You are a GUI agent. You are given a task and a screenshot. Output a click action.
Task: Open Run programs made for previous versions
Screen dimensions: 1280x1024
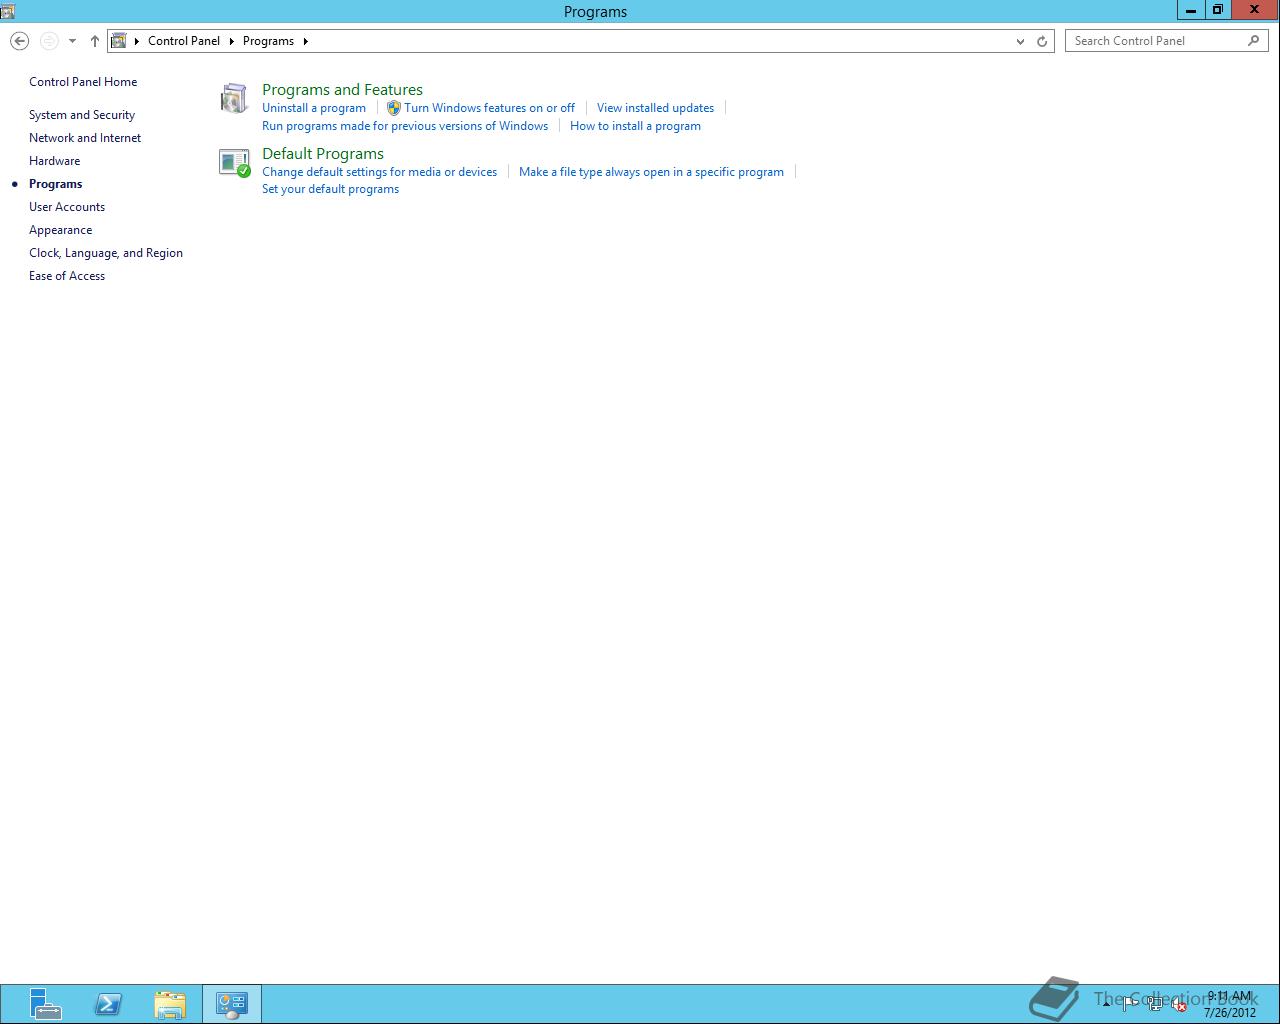pos(405,126)
